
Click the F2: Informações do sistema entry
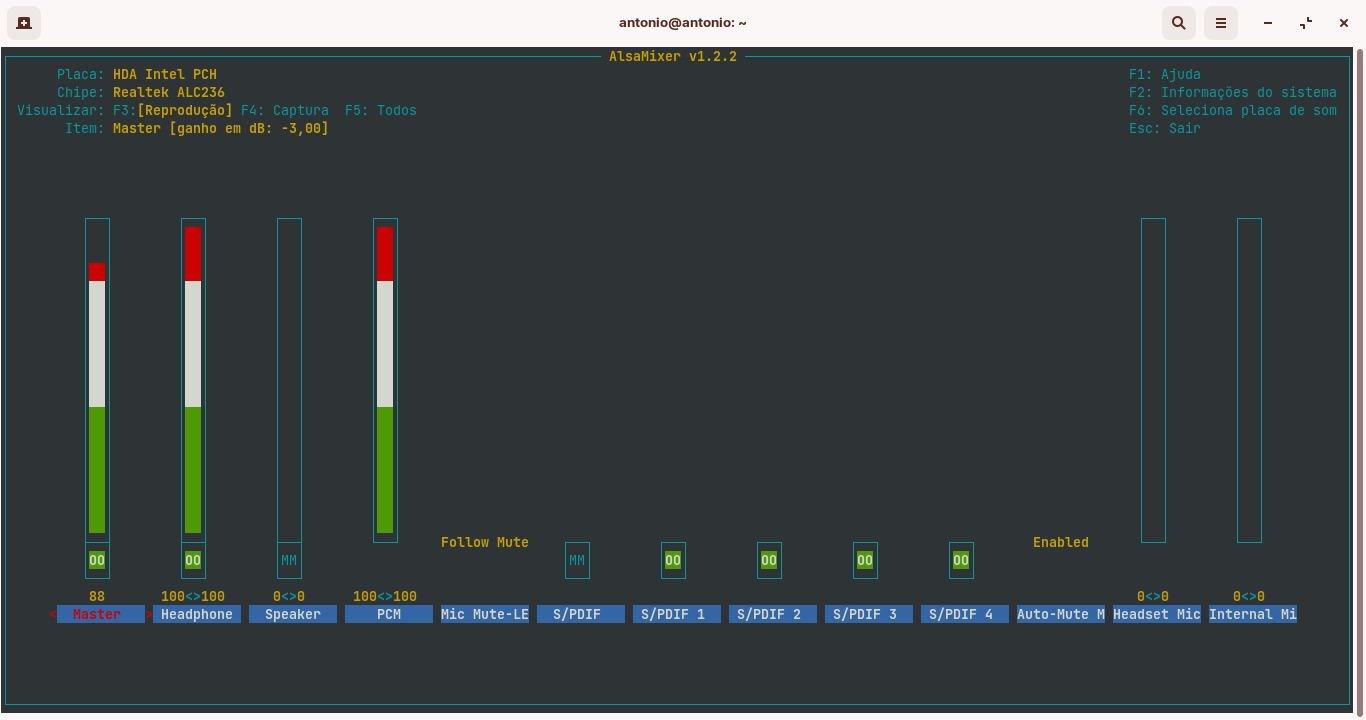click(x=1233, y=92)
